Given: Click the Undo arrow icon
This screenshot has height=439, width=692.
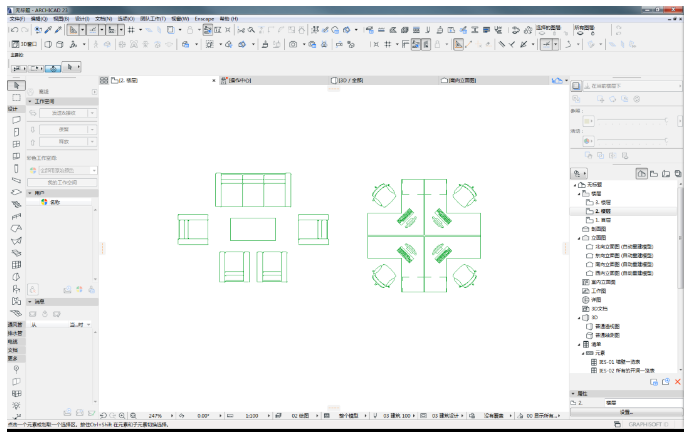Looking at the screenshot, I should point(14,30).
